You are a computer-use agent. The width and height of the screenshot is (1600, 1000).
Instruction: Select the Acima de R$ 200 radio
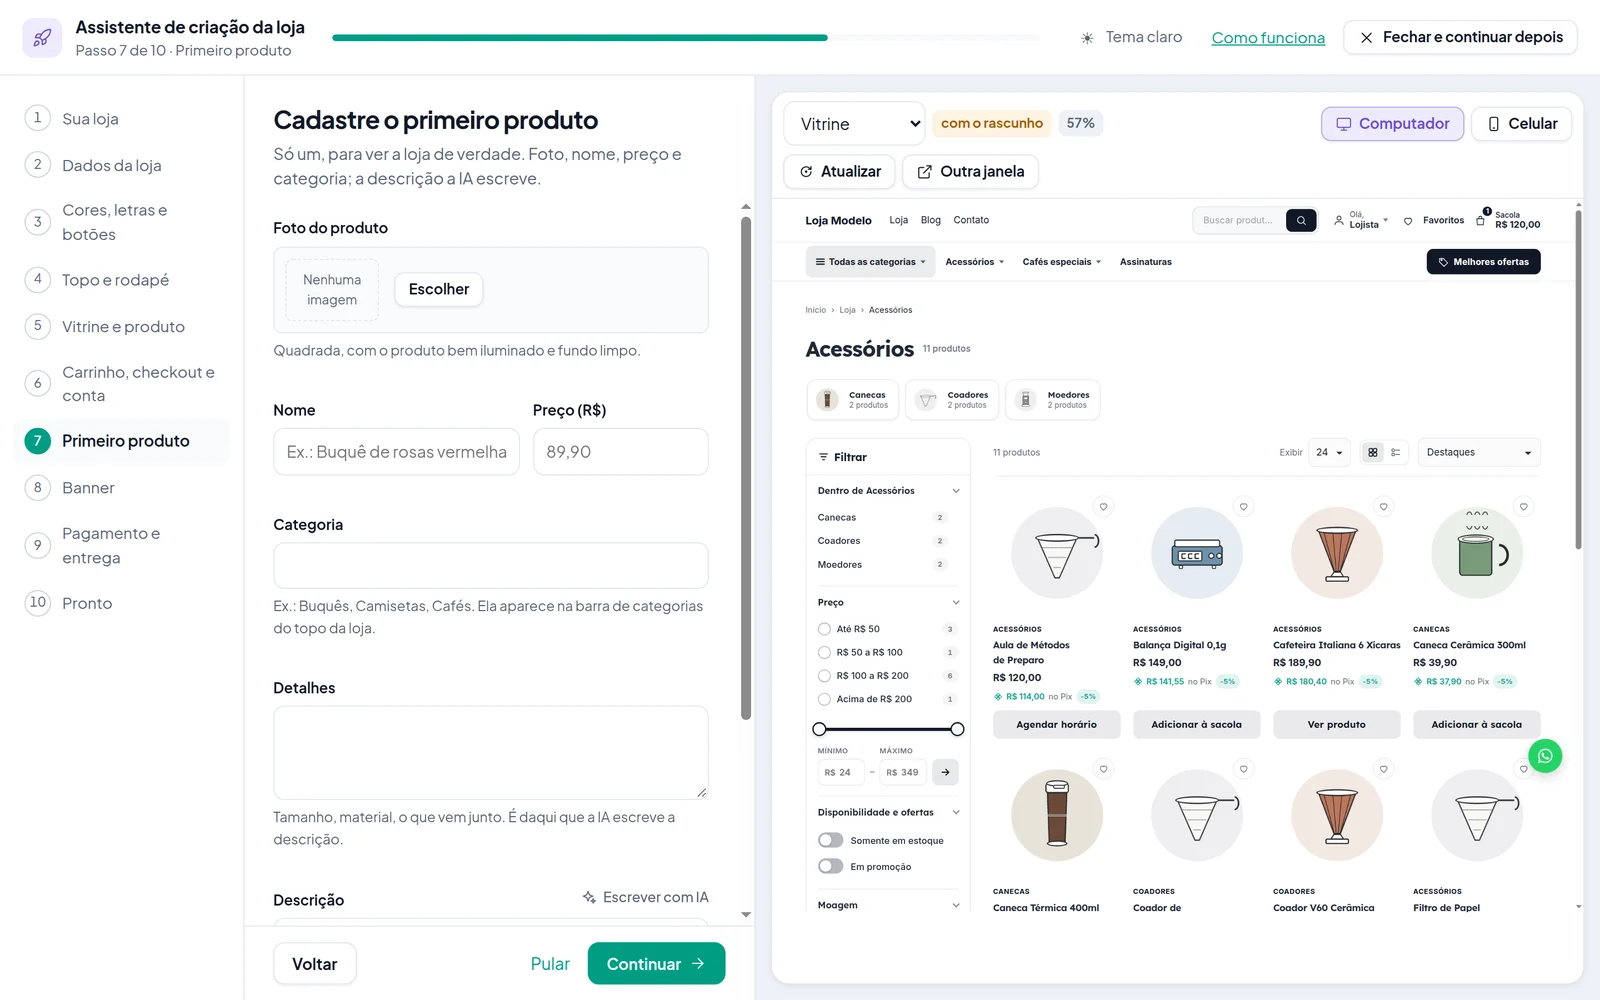pos(824,699)
